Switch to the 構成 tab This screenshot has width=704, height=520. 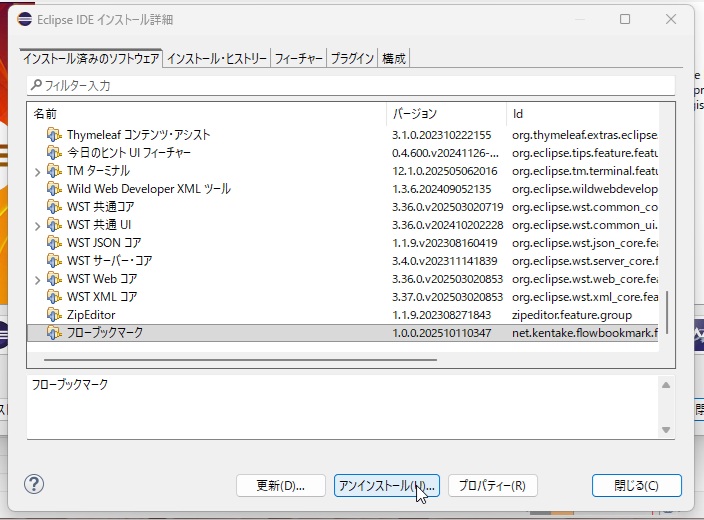point(394,59)
